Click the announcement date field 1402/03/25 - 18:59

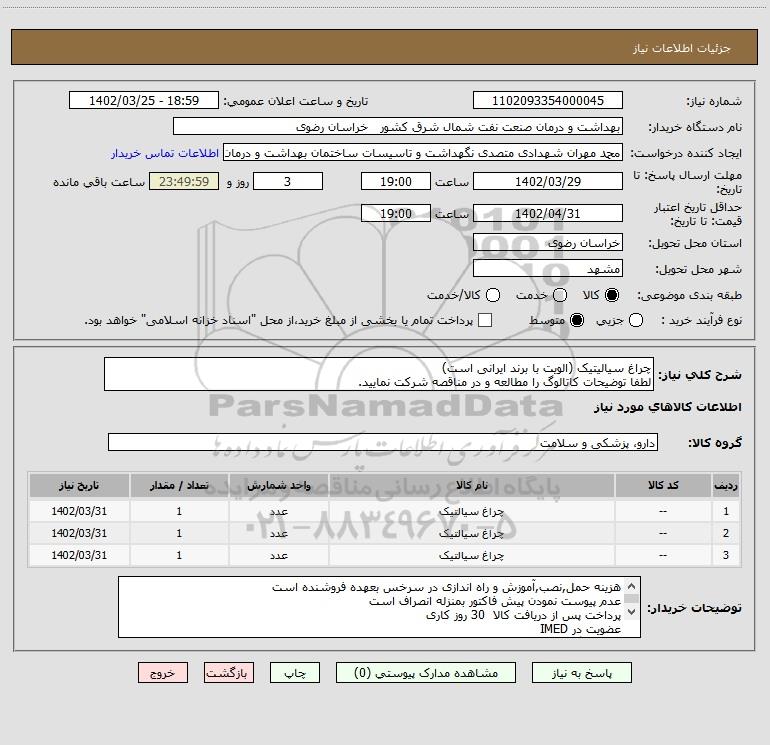pos(144,100)
